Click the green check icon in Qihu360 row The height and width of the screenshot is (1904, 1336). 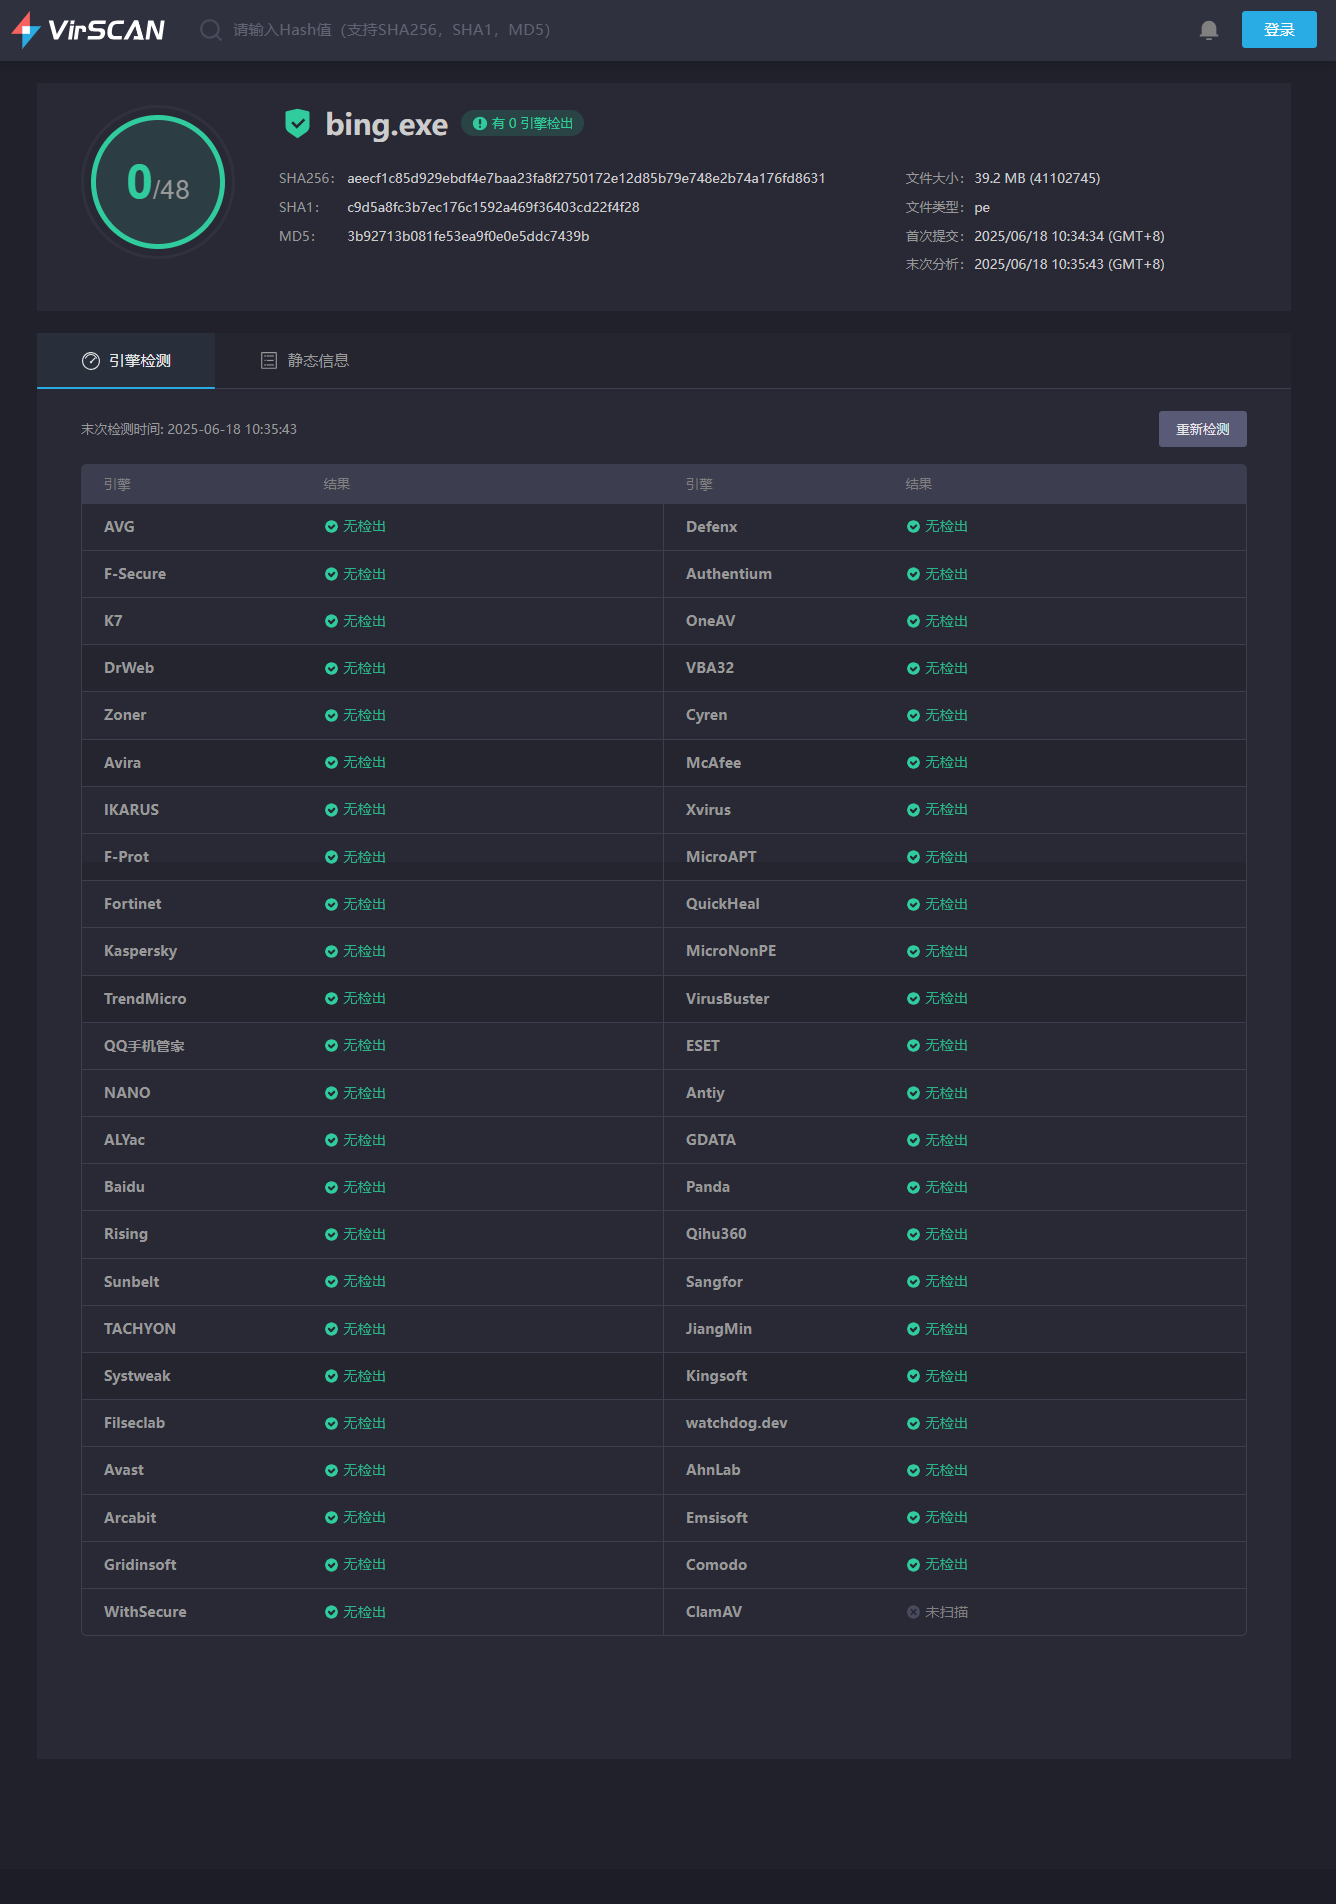[913, 1234]
